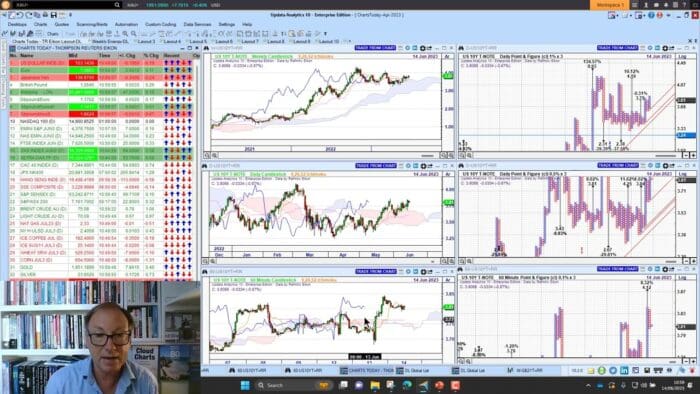Viewport: 700px width, 394px height.
Task: Click the settings gear in top Point & Figure header
Action: coord(665,48)
